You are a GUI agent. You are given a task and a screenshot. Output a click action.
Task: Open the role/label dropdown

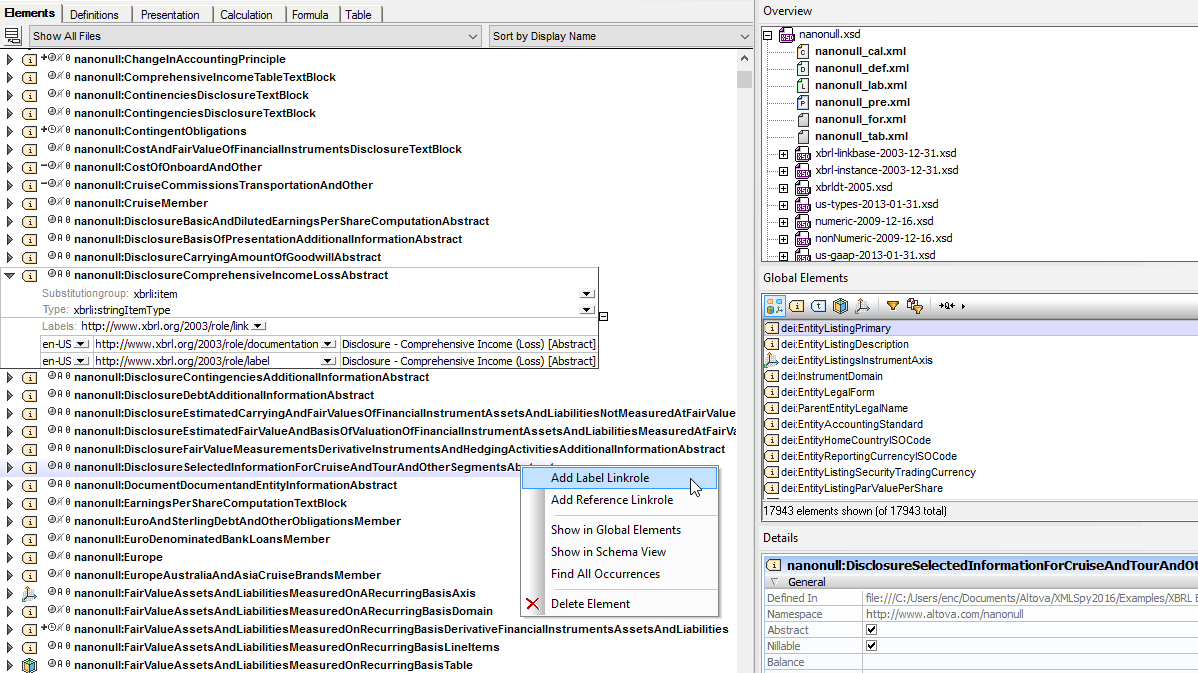point(328,361)
